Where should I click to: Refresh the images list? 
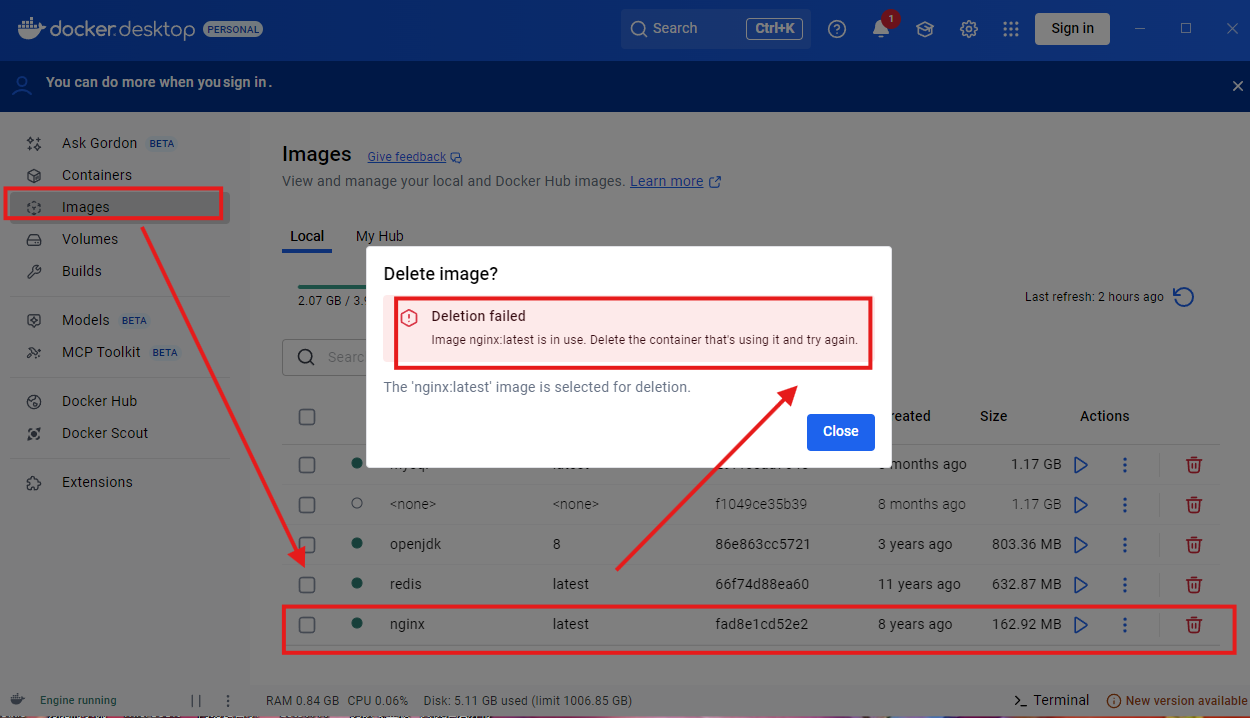coord(1183,297)
